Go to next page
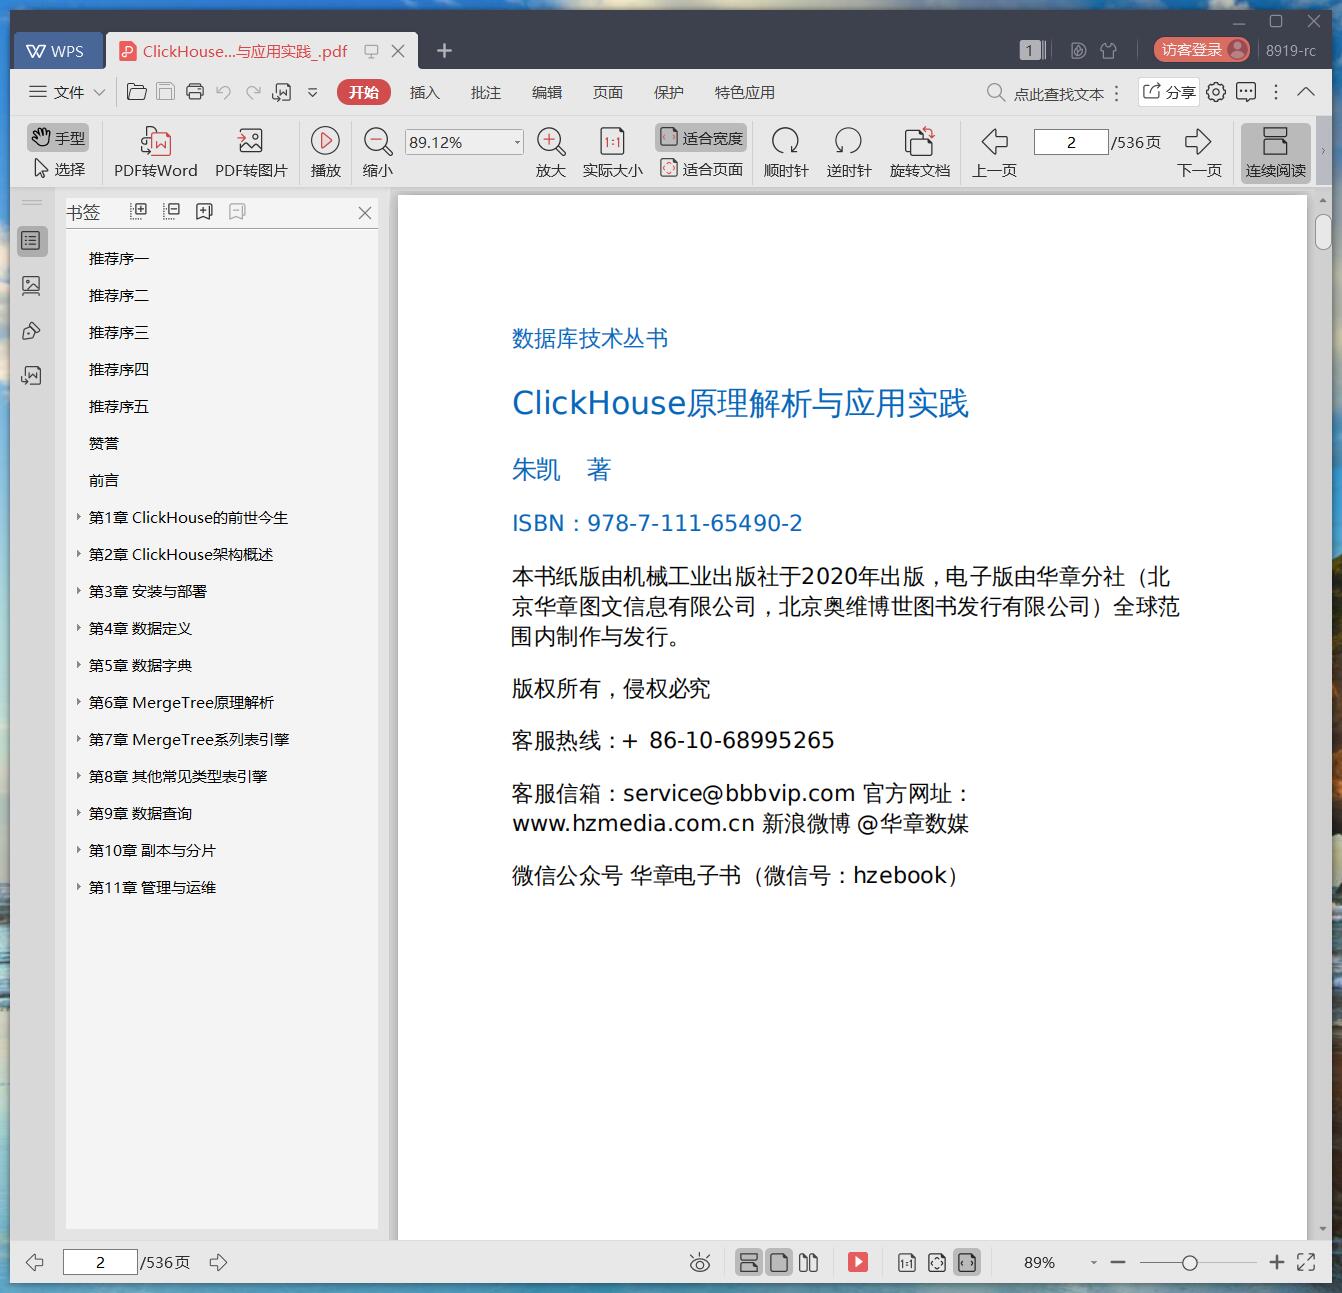Viewport: 1342px width, 1293px height. tap(1199, 152)
